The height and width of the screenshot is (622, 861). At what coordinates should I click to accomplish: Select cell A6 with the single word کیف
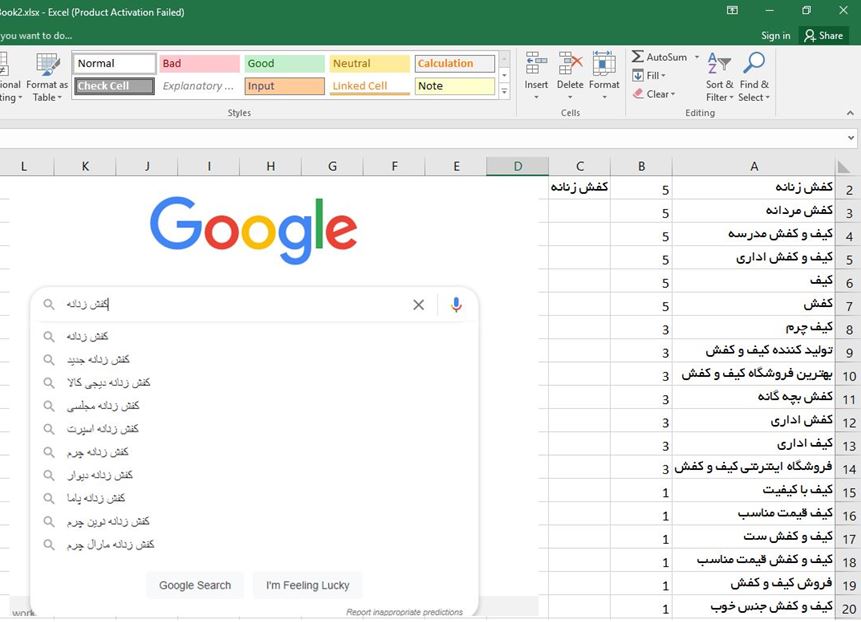click(x=754, y=281)
